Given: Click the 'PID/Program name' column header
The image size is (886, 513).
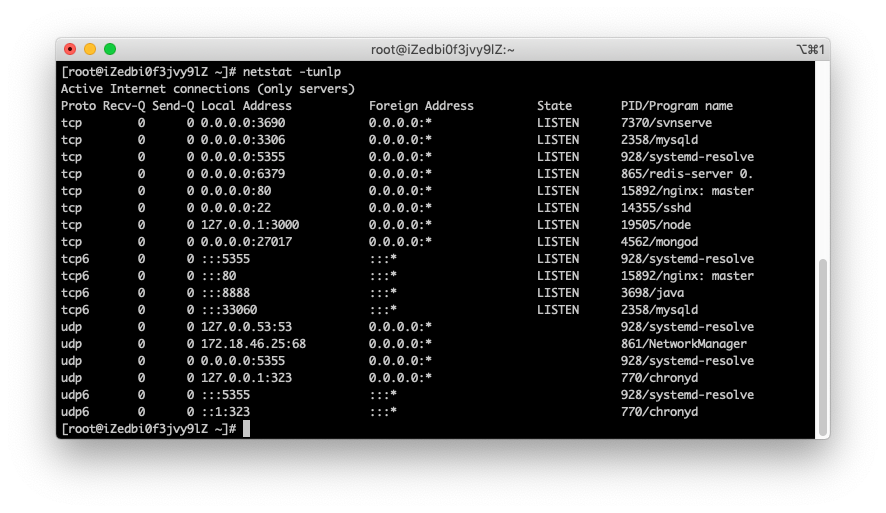Looking at the screenshot, I should [x=677, y=106].
